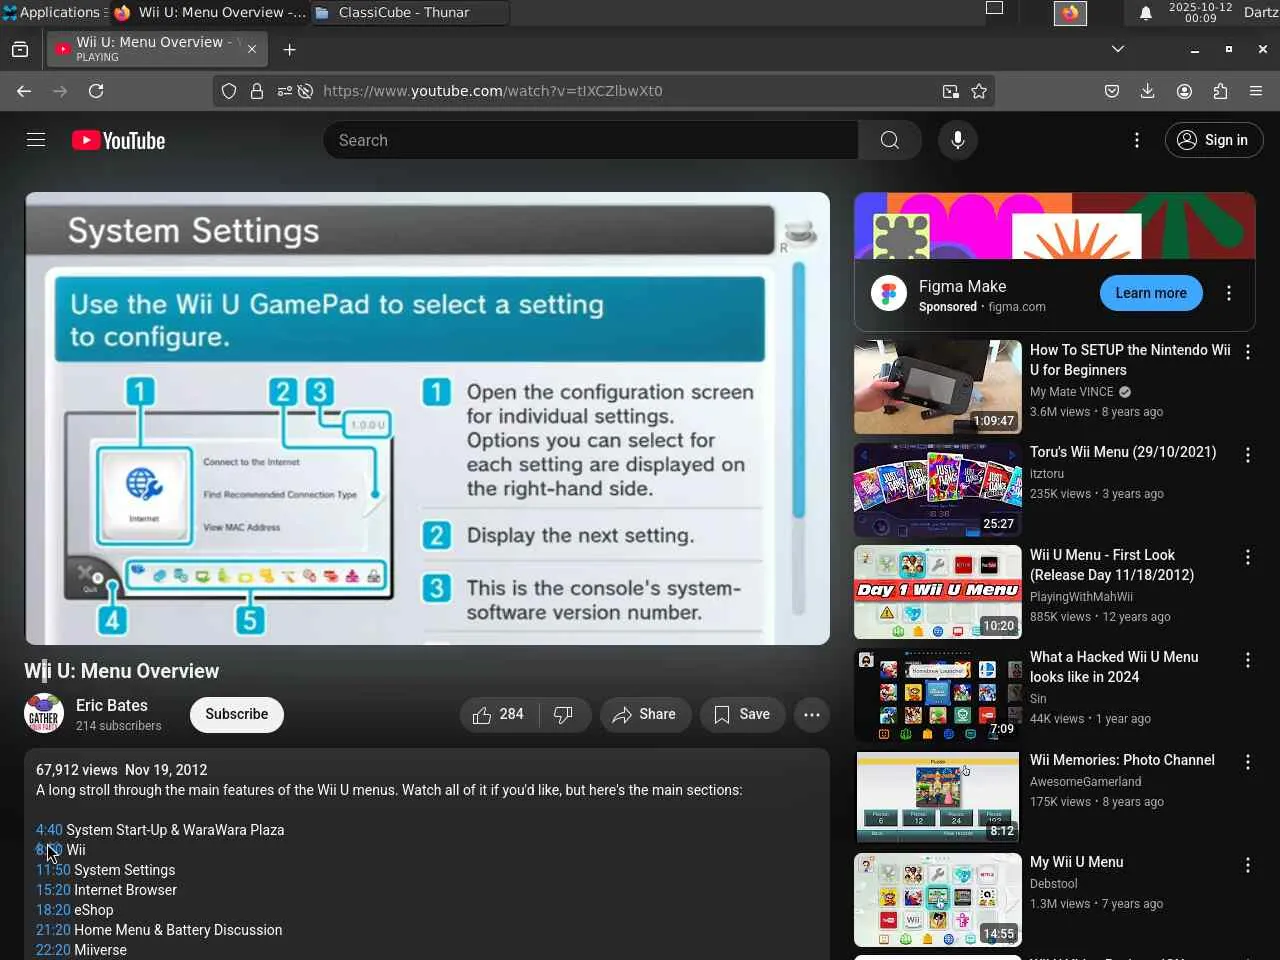This screenshot has height=960, width=1280.
Task: Jump to 18:20 eShop timestamp
Action: 53,910
